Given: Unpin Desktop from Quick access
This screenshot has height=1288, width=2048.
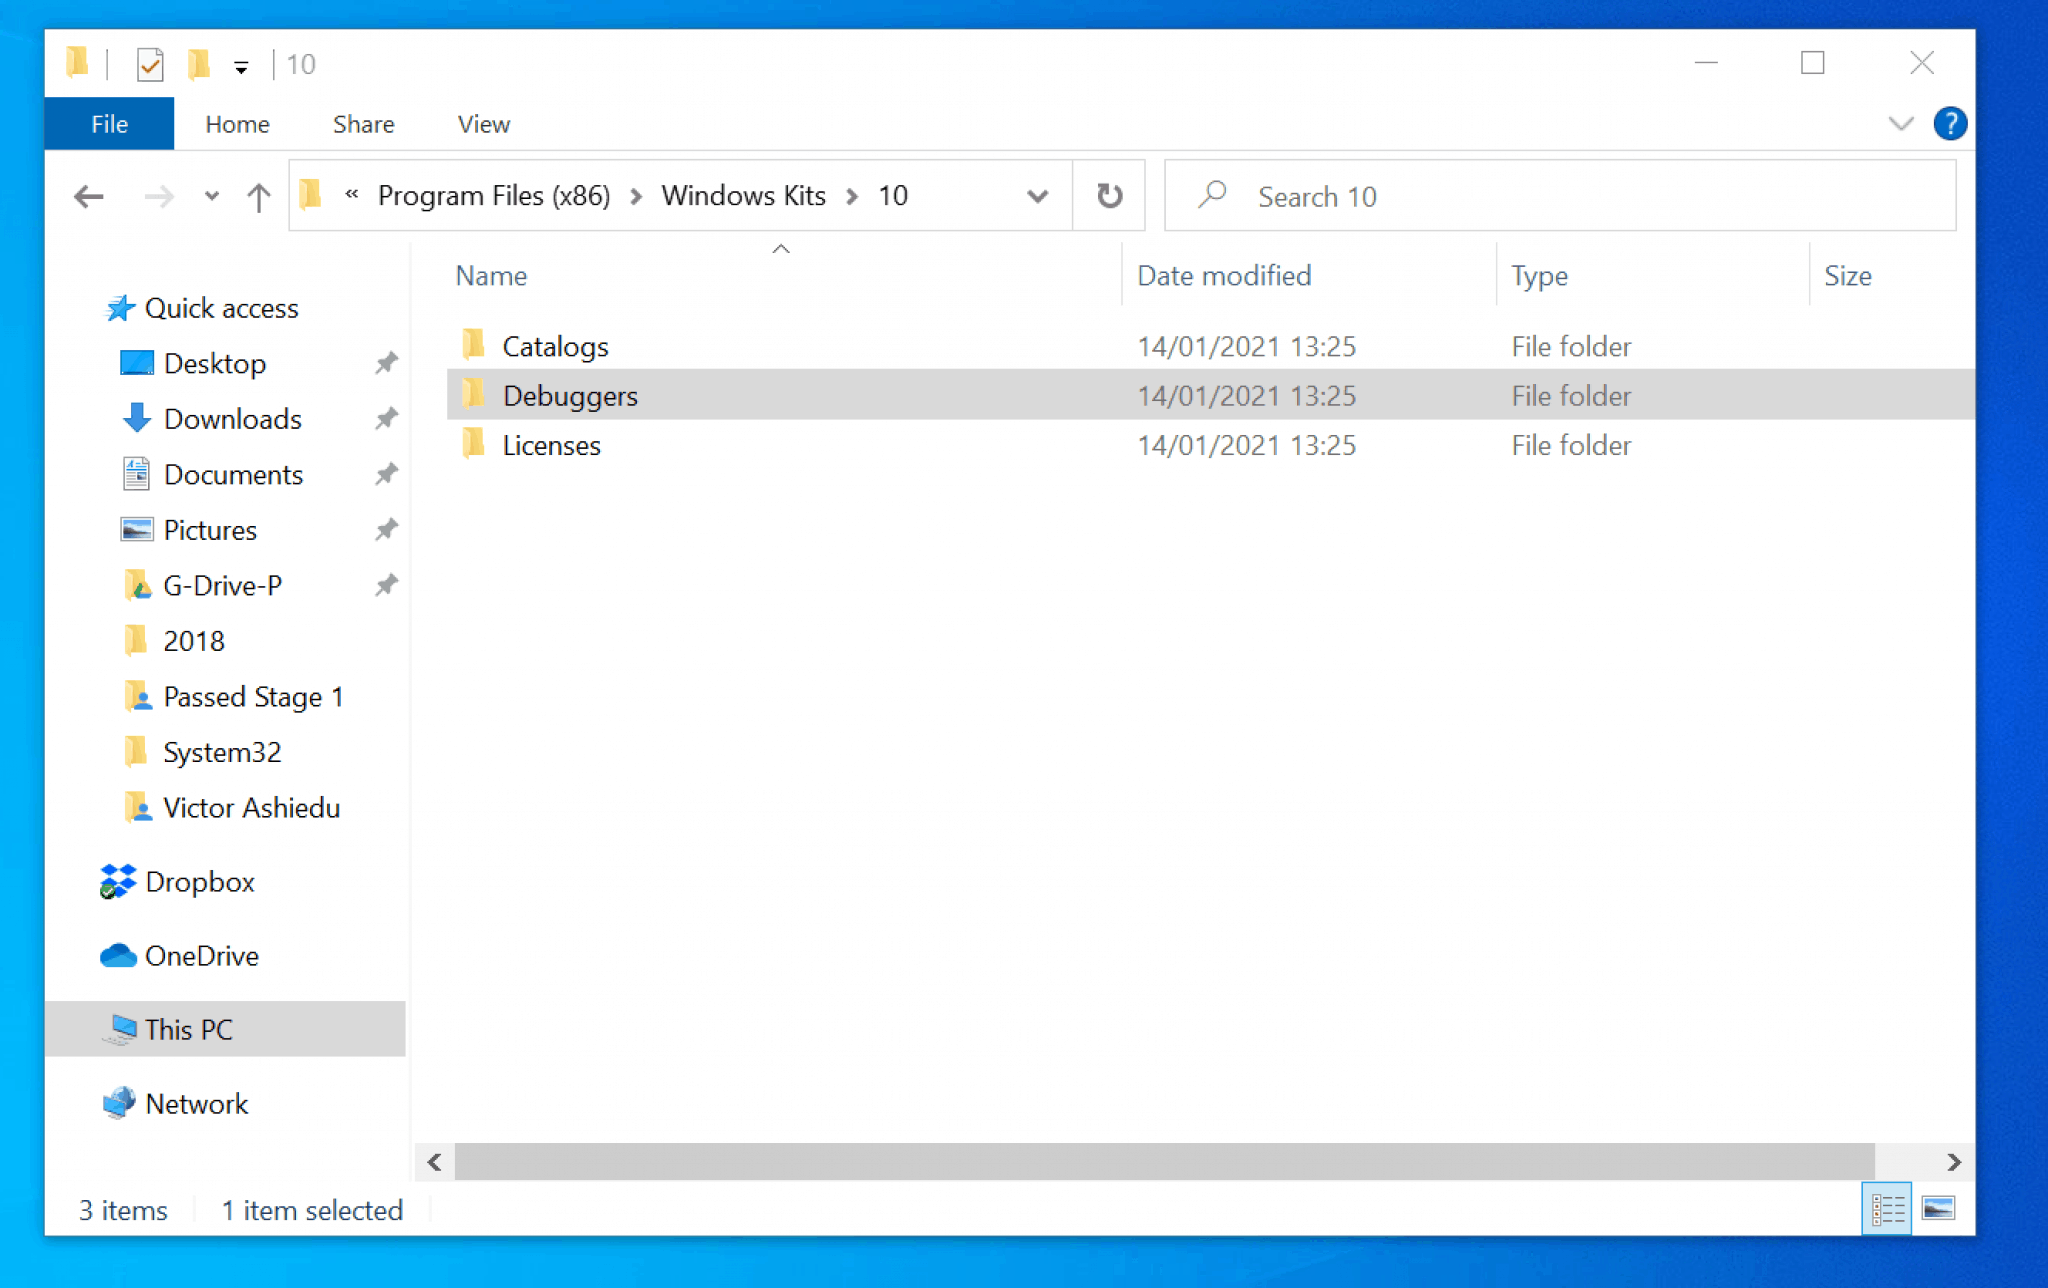Looking at the screenshot, I should pyautogui.click(x=386, y=363).
